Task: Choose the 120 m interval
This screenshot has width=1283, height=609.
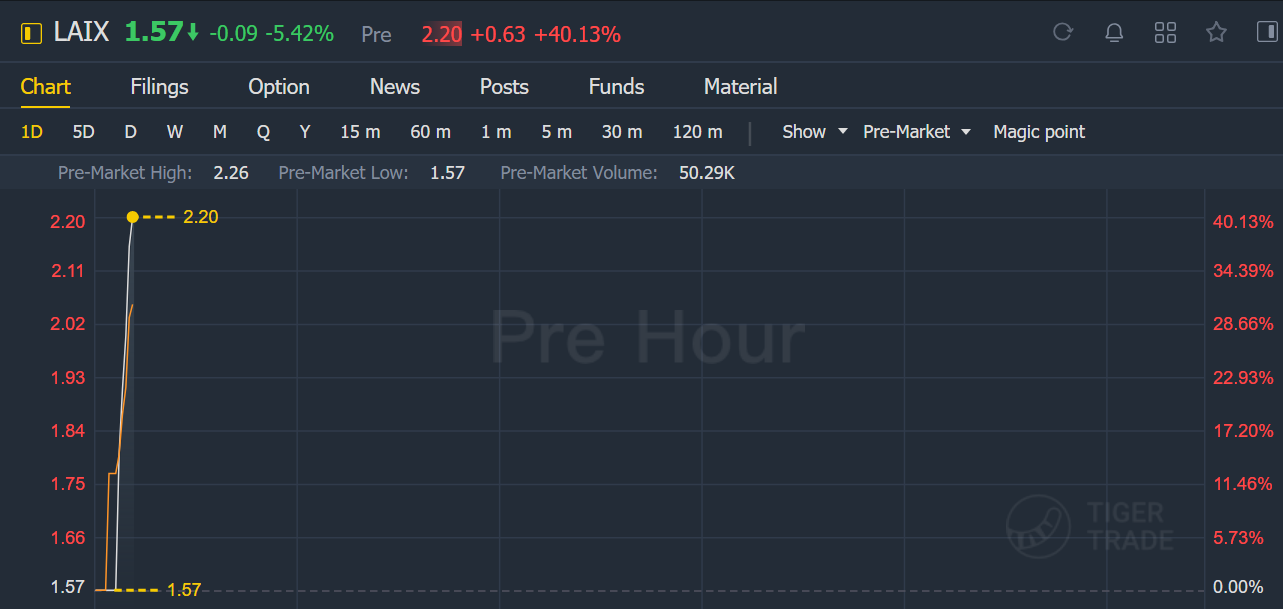Action: pos(697,132)
